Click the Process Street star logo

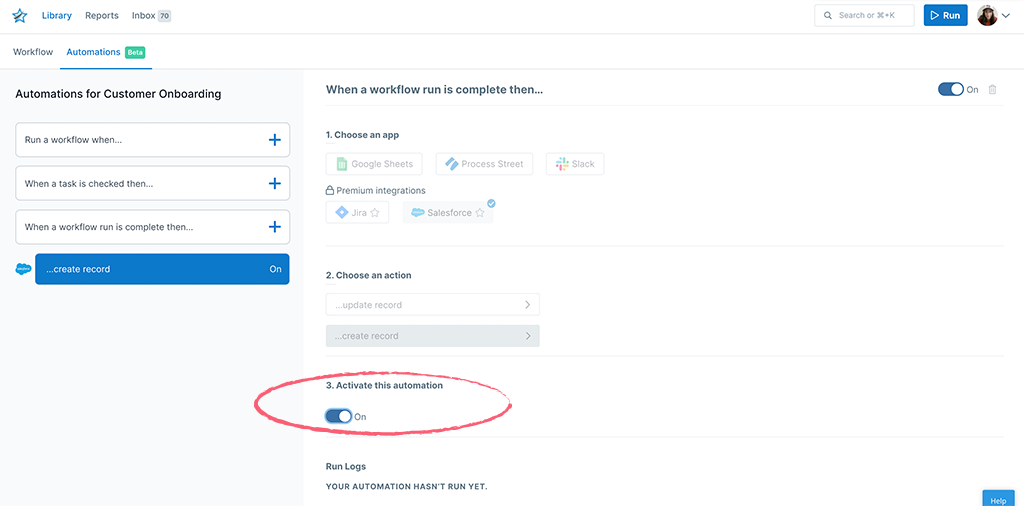pyautogui.click(x=20, y=16)
